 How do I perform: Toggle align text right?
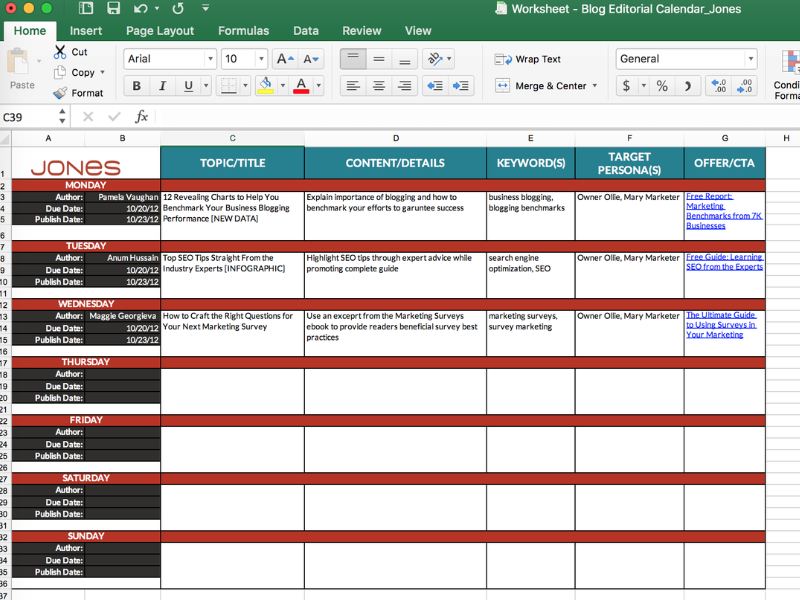405,85
